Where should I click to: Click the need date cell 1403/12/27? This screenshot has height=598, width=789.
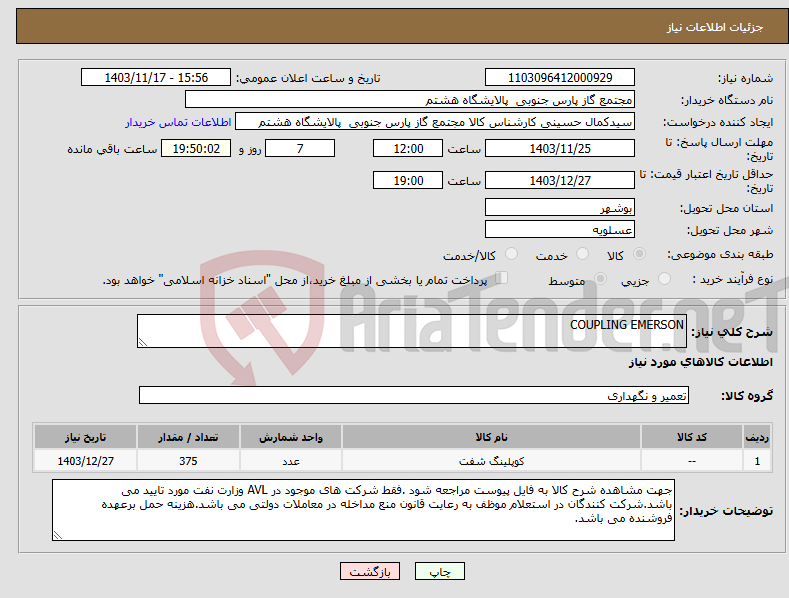point(86,461)
